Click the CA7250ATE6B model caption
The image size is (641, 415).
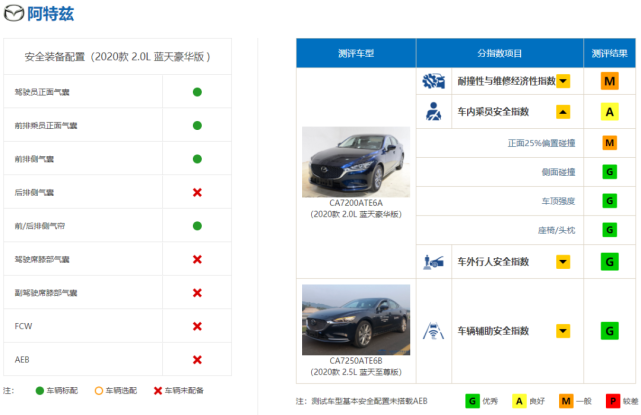click(356, 361)
